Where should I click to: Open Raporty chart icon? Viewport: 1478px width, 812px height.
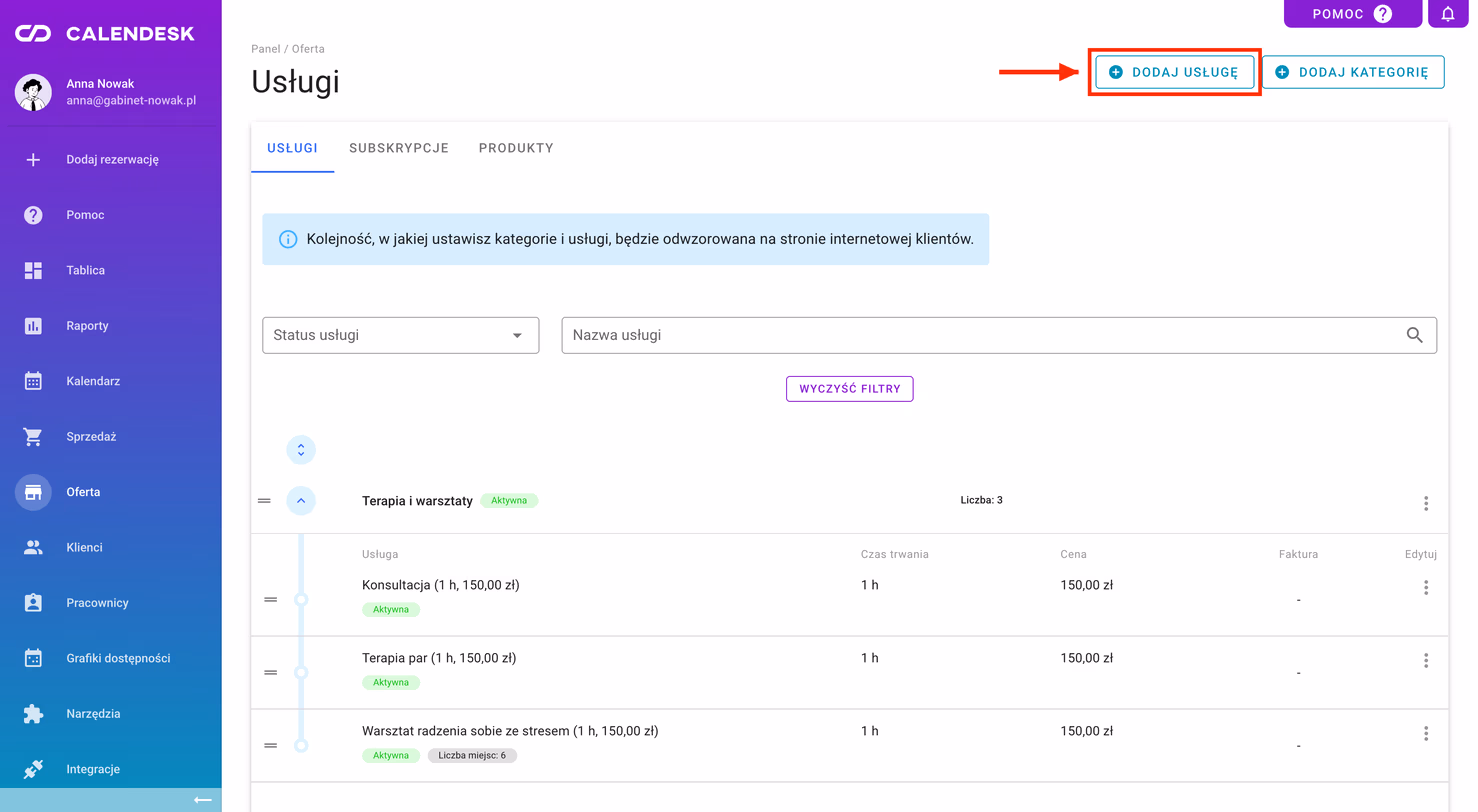point(33,326)
